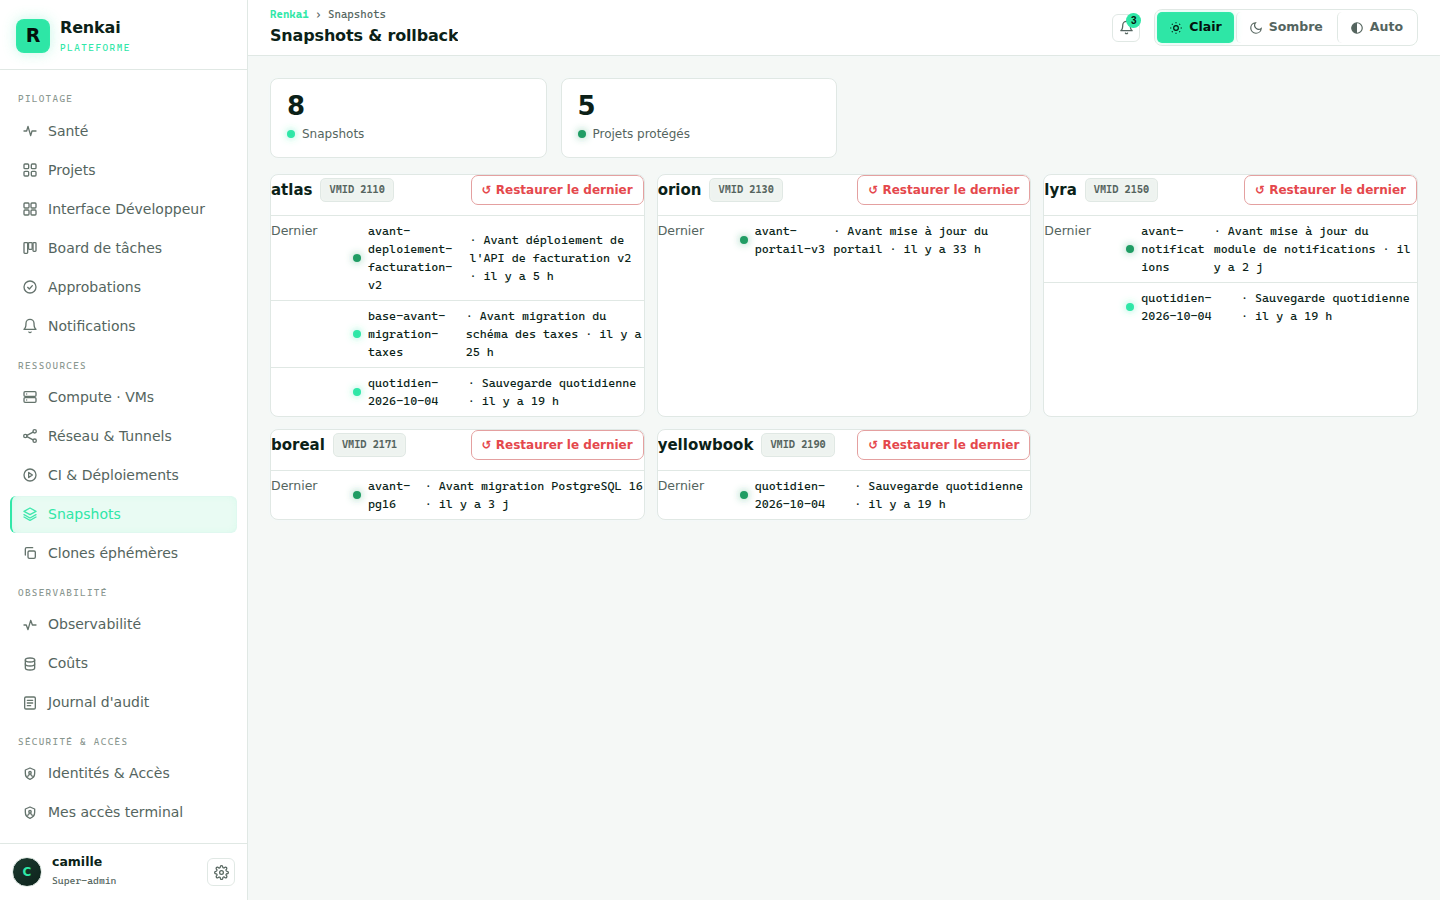Click the Compute VMs server icon
This screenshot has width=1440, height=900.
tap(30, 397)
